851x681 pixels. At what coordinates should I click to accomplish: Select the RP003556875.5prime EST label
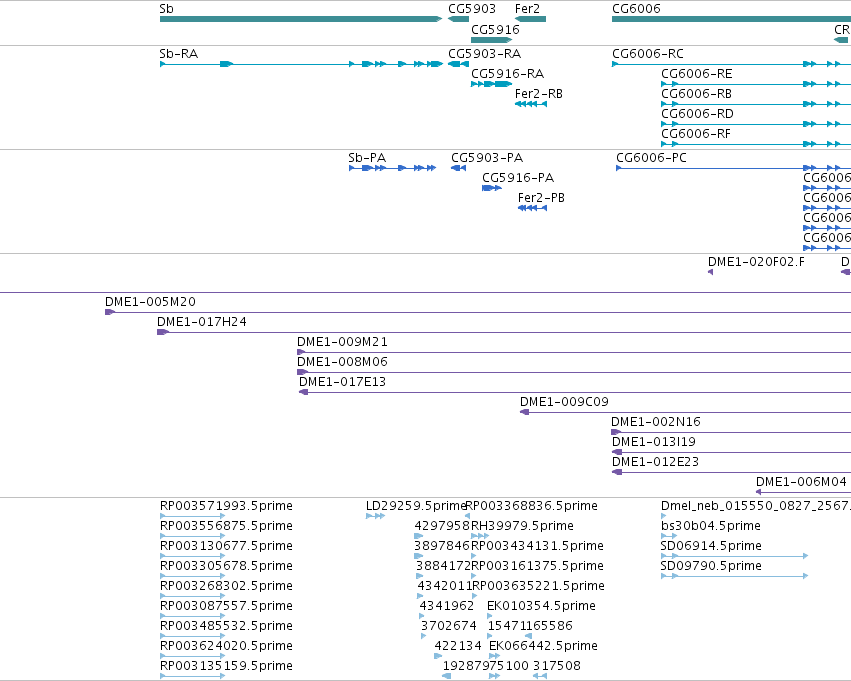(x=226, y=526)
